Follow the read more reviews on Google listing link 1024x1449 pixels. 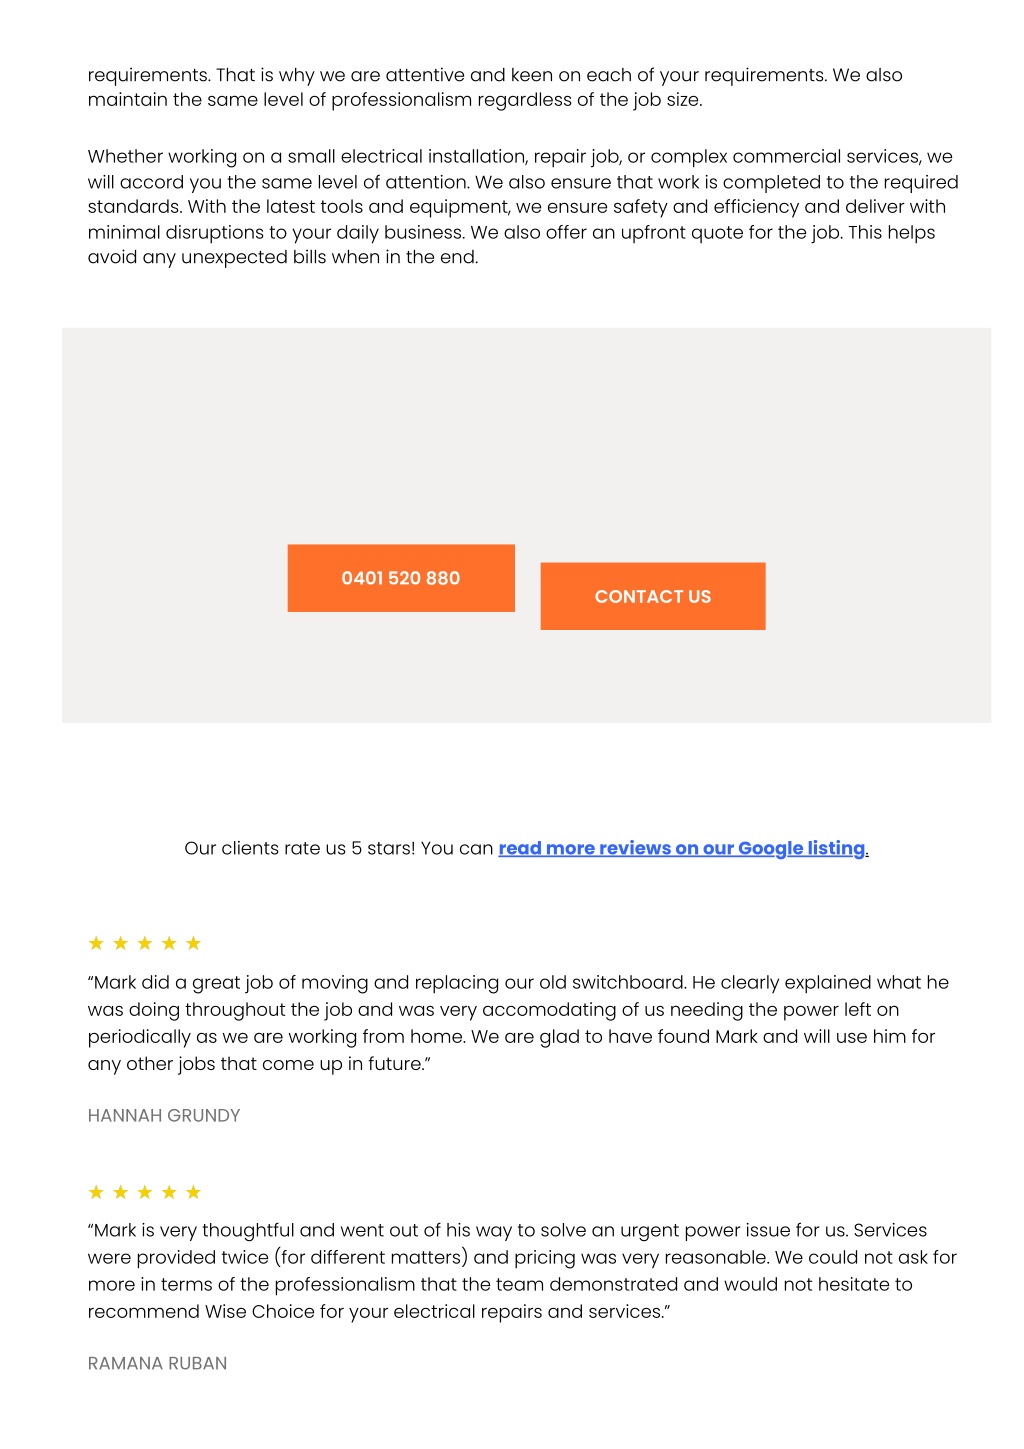683,848
